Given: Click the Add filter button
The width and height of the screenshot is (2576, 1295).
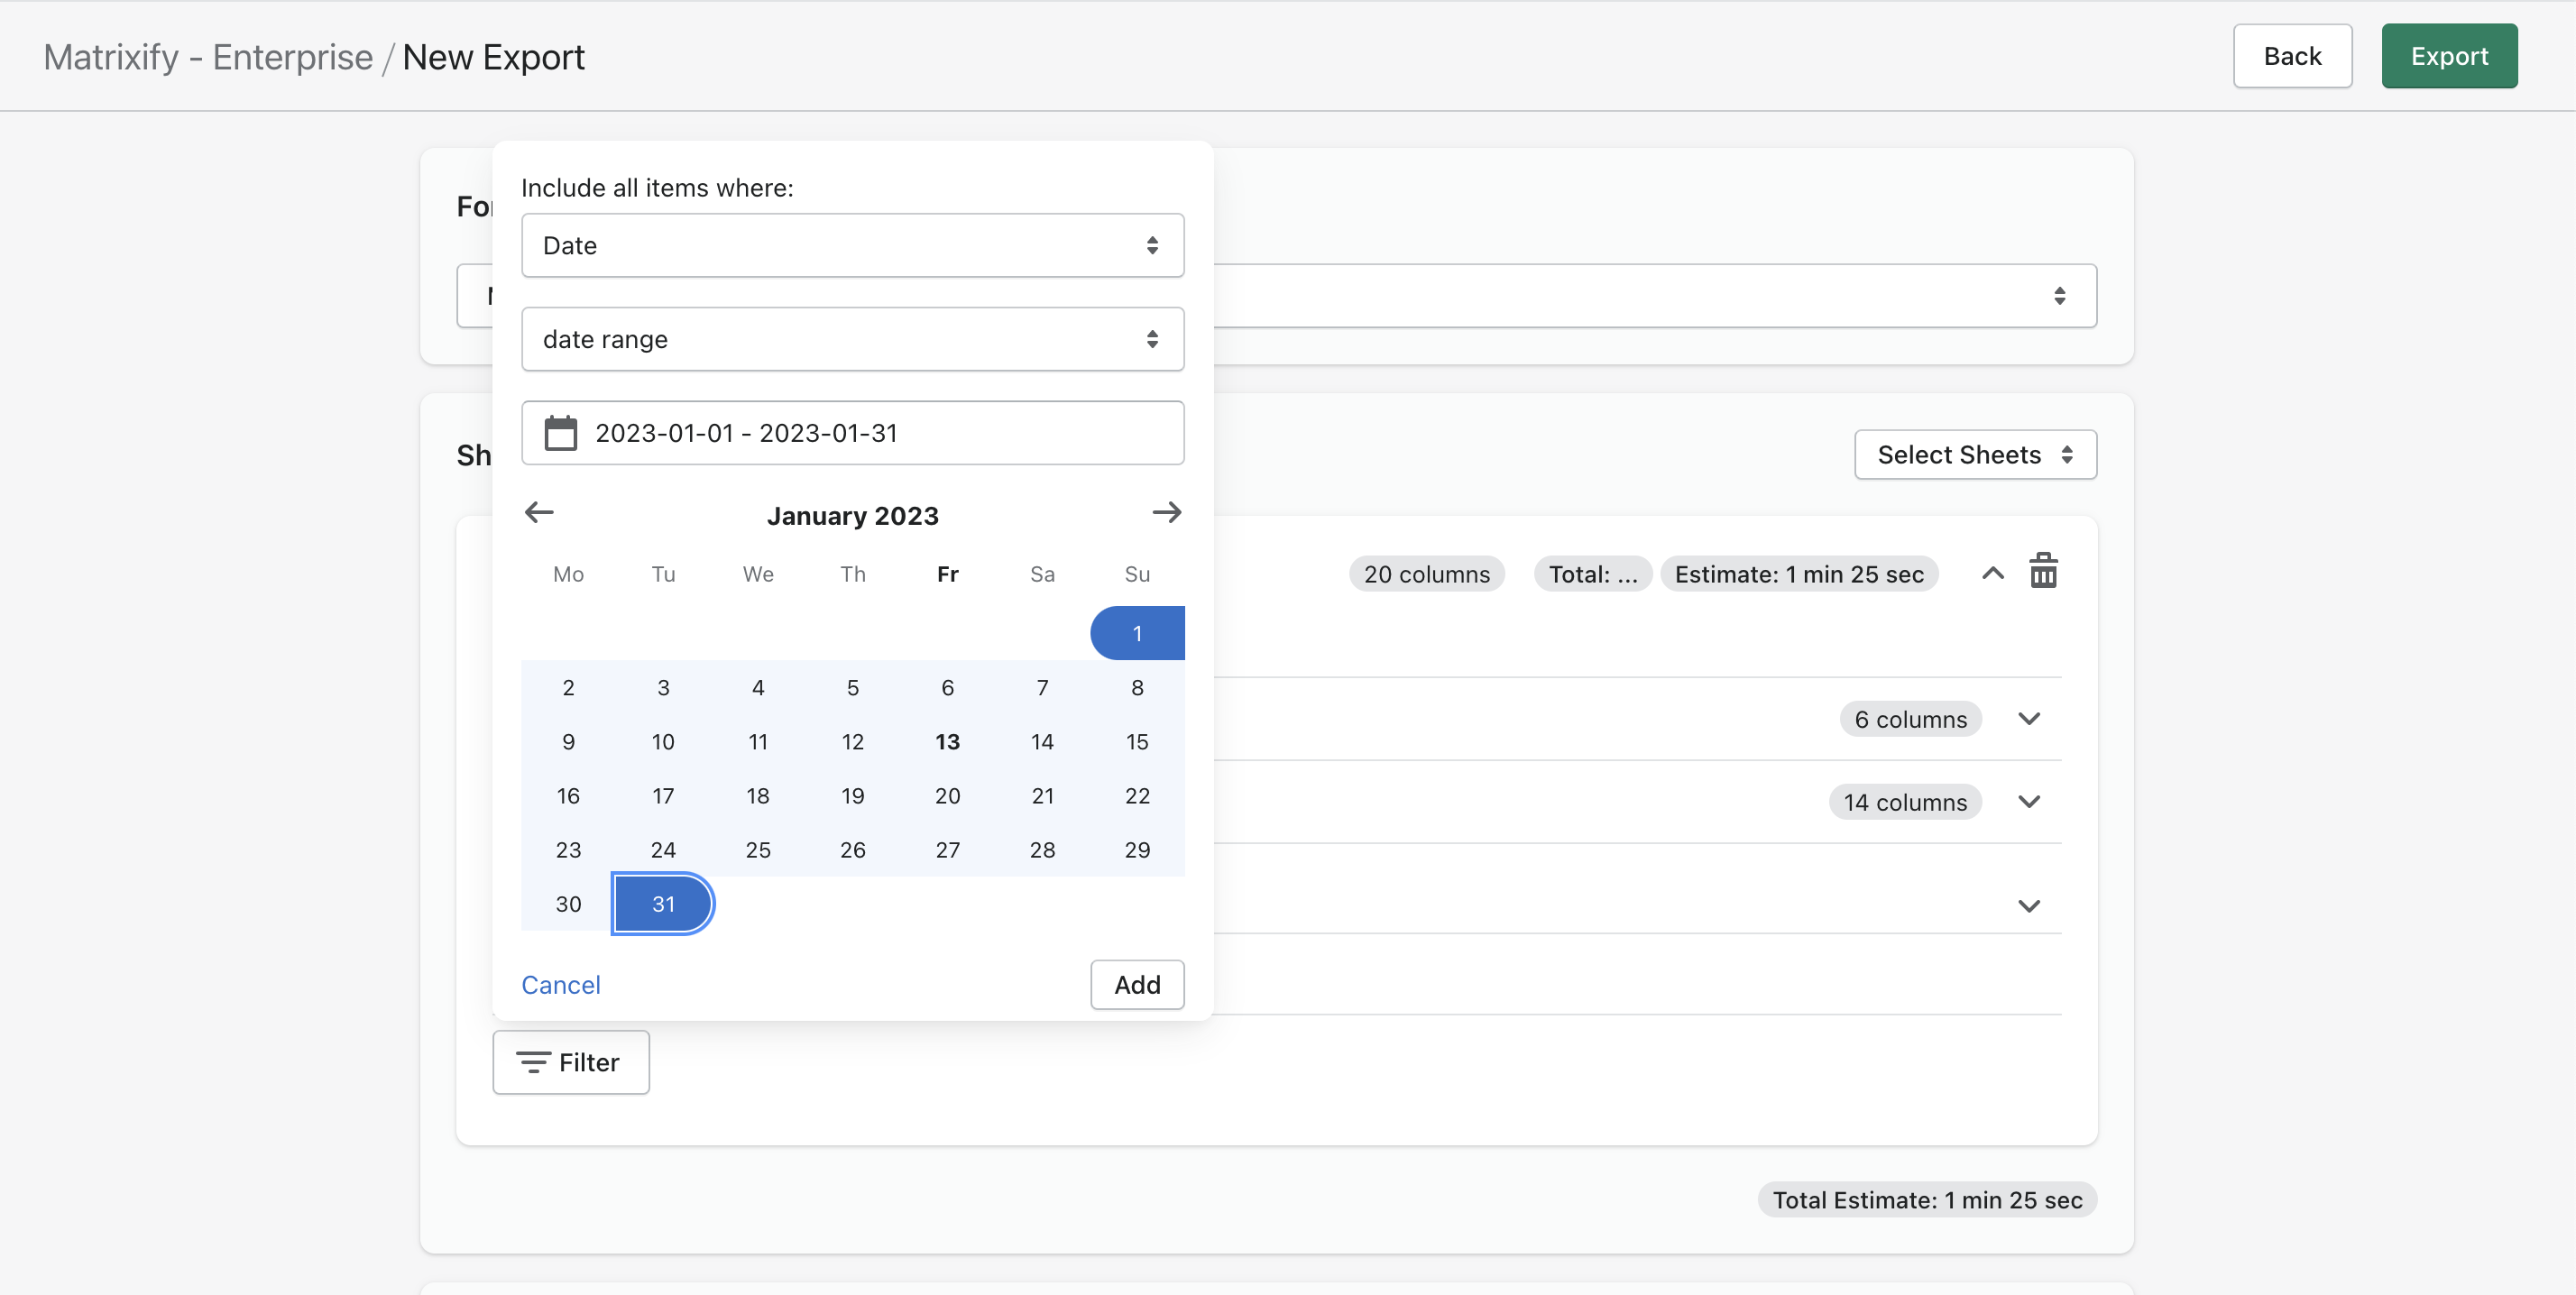Looking at the screenshot, I should click(x=1137, y=985).
